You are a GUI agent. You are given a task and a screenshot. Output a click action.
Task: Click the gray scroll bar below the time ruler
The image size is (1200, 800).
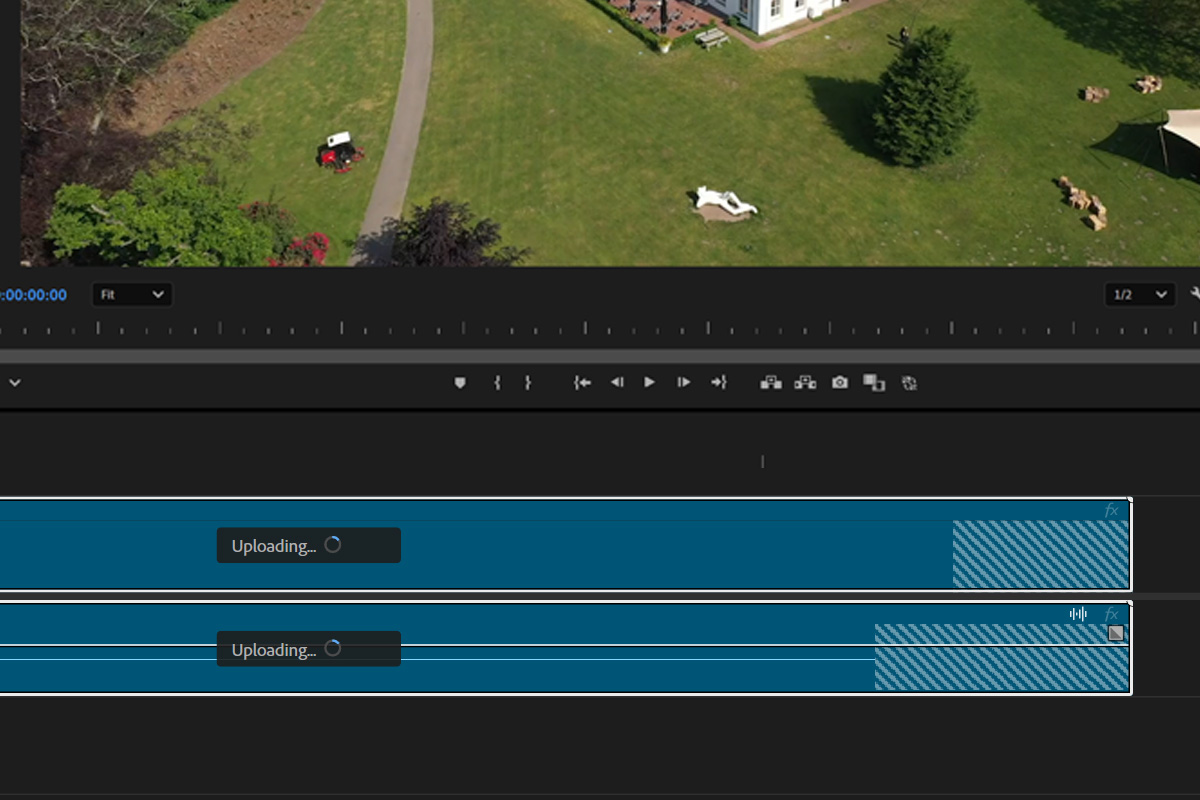pos(600,356)
